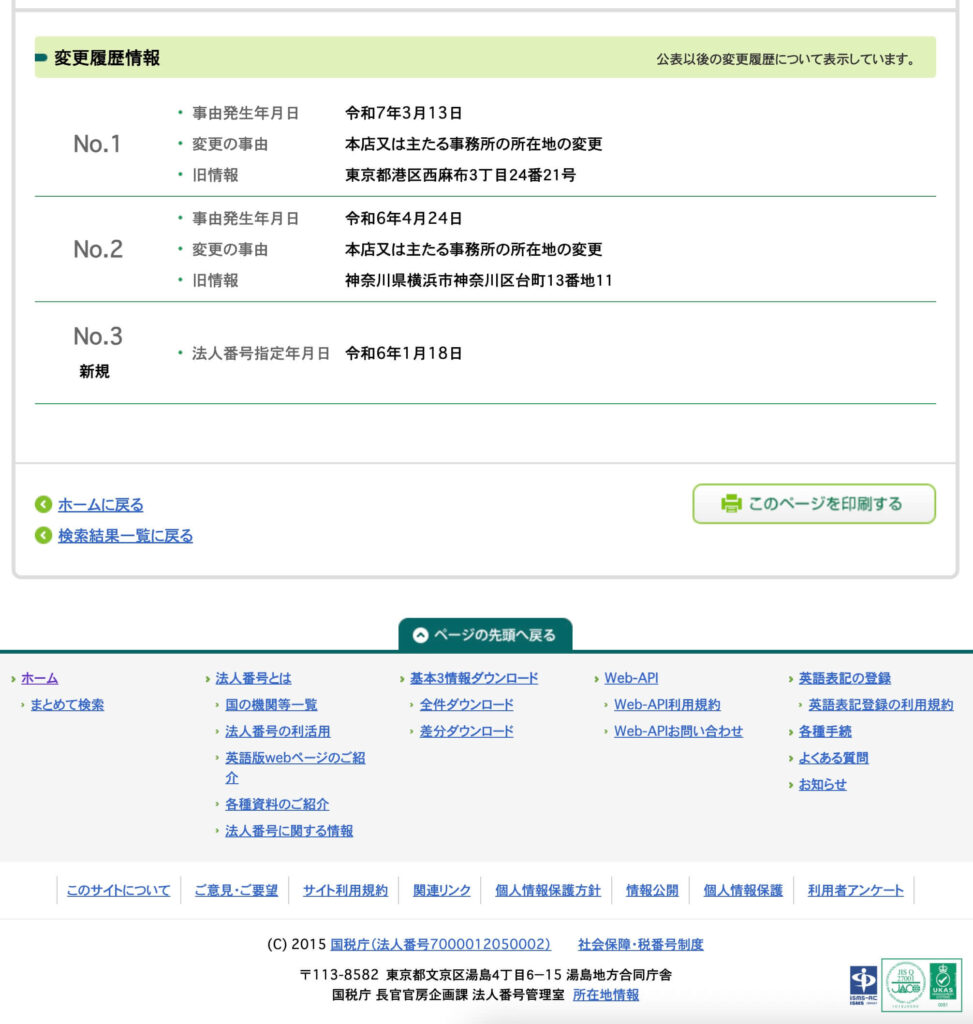Go back via ホームに戻る link
The height and width of the screenshot is (1024, 973).
click(x=101, y=505)
